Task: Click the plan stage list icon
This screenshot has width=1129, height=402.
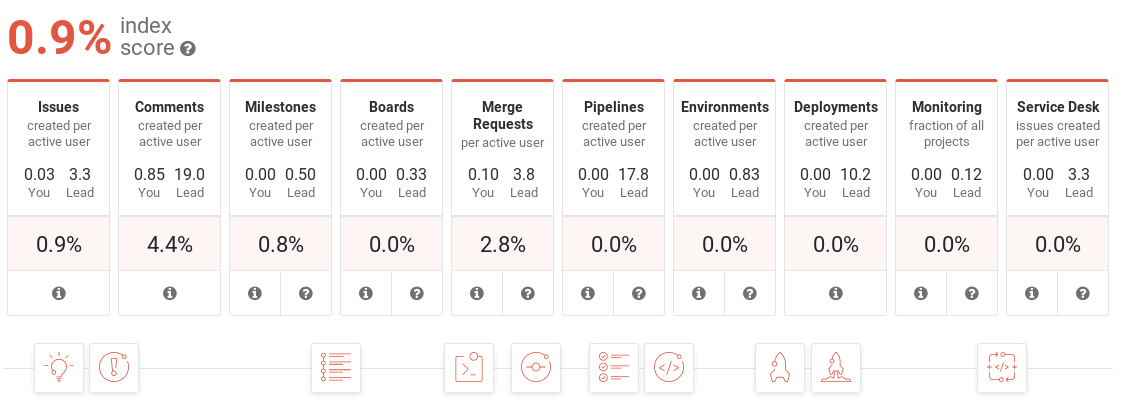Action: [335, 367]
